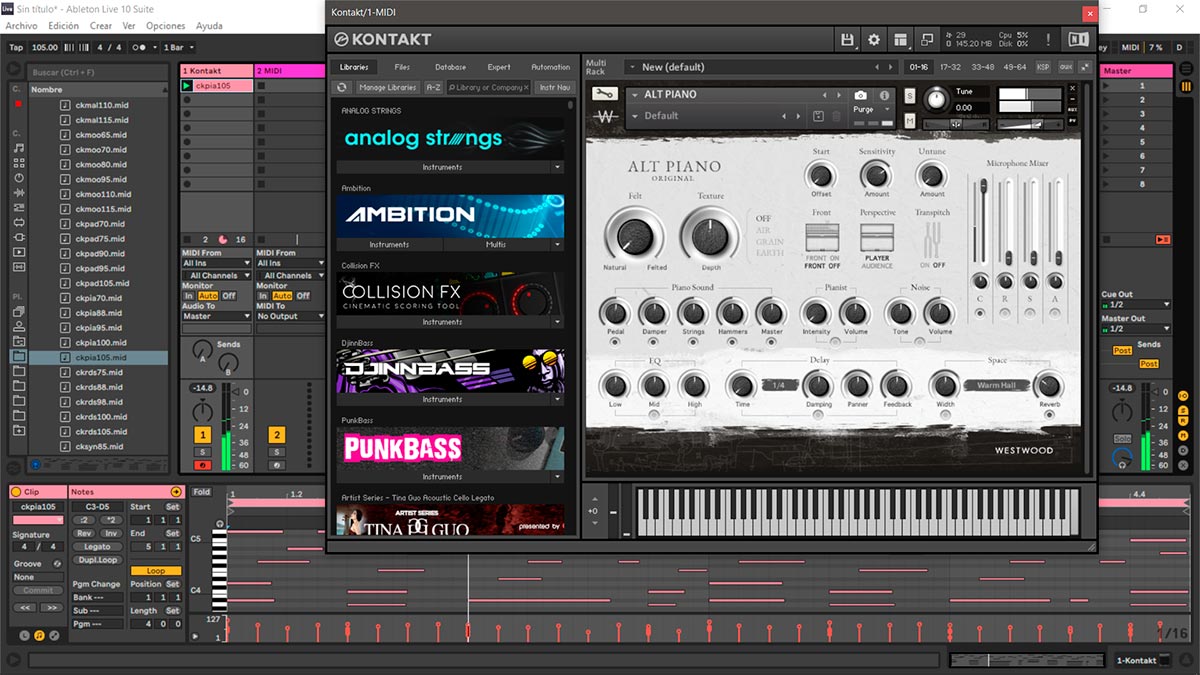This screenshot has width=1200, height=675.
Task: Toggle Ableton track 2 activator button
Action: tap(277, 435)
